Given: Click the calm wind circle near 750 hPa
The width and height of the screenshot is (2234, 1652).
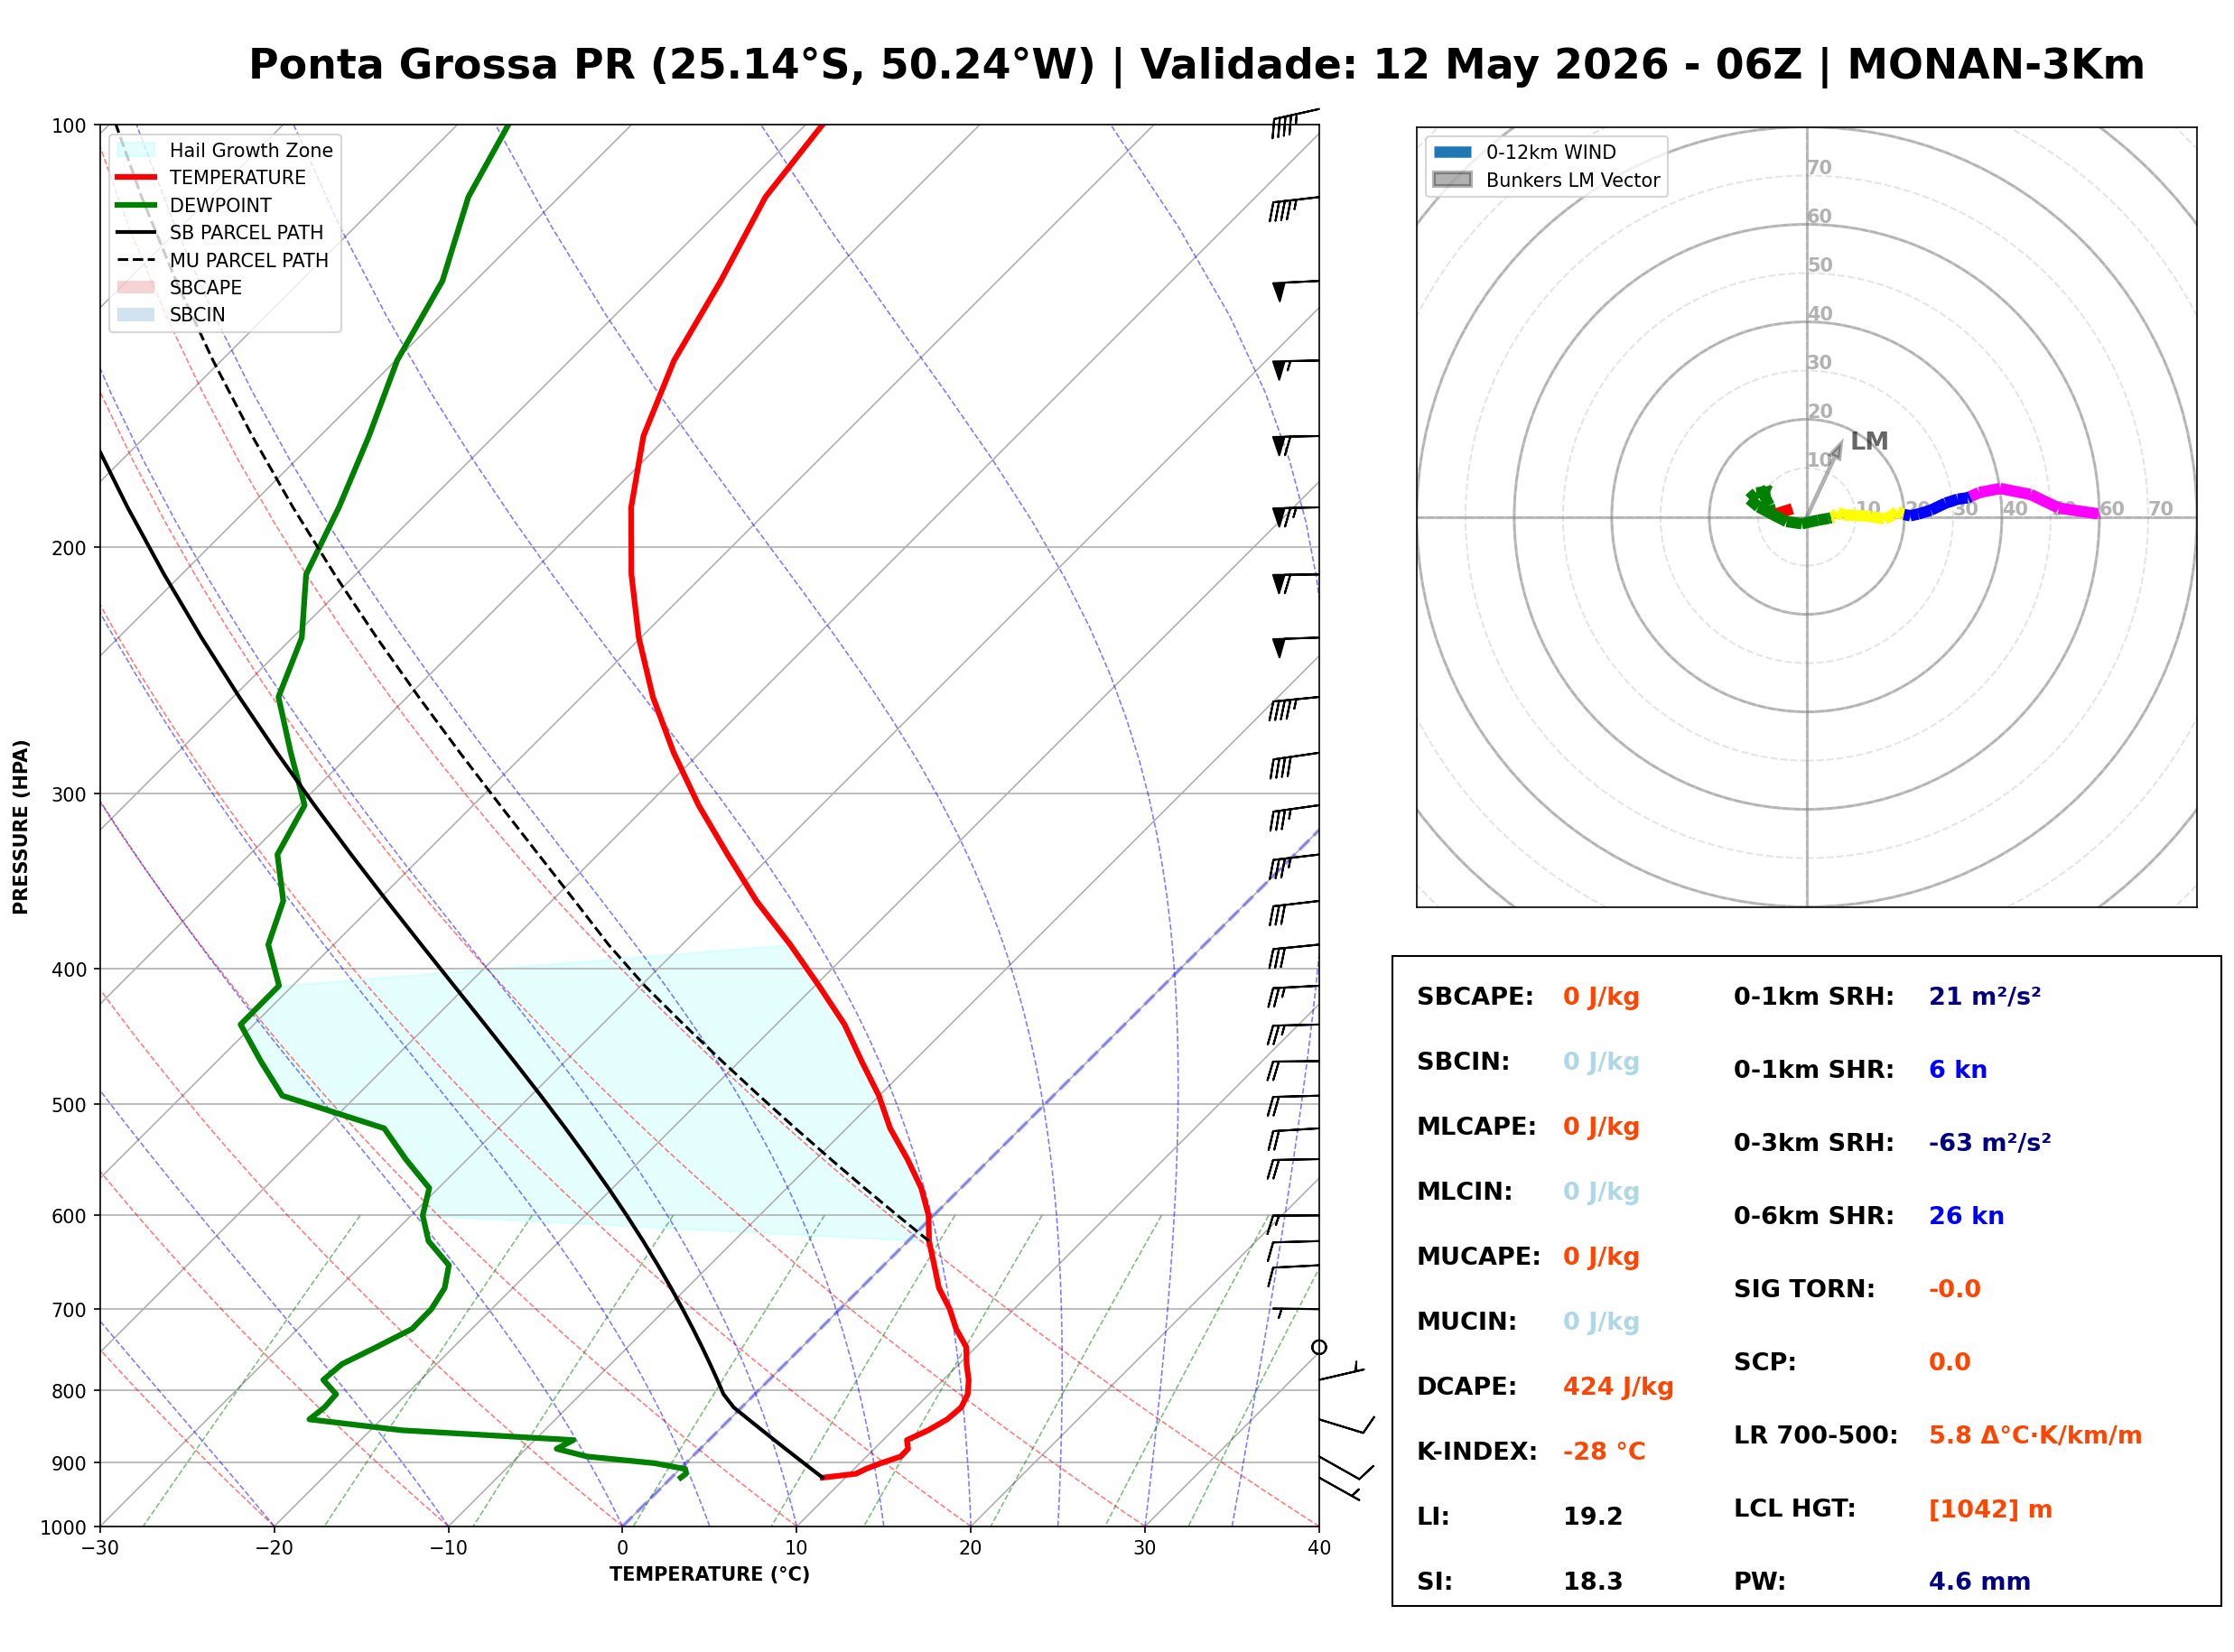Looking at the screenshot, I should click(x=1319, y=1348).
